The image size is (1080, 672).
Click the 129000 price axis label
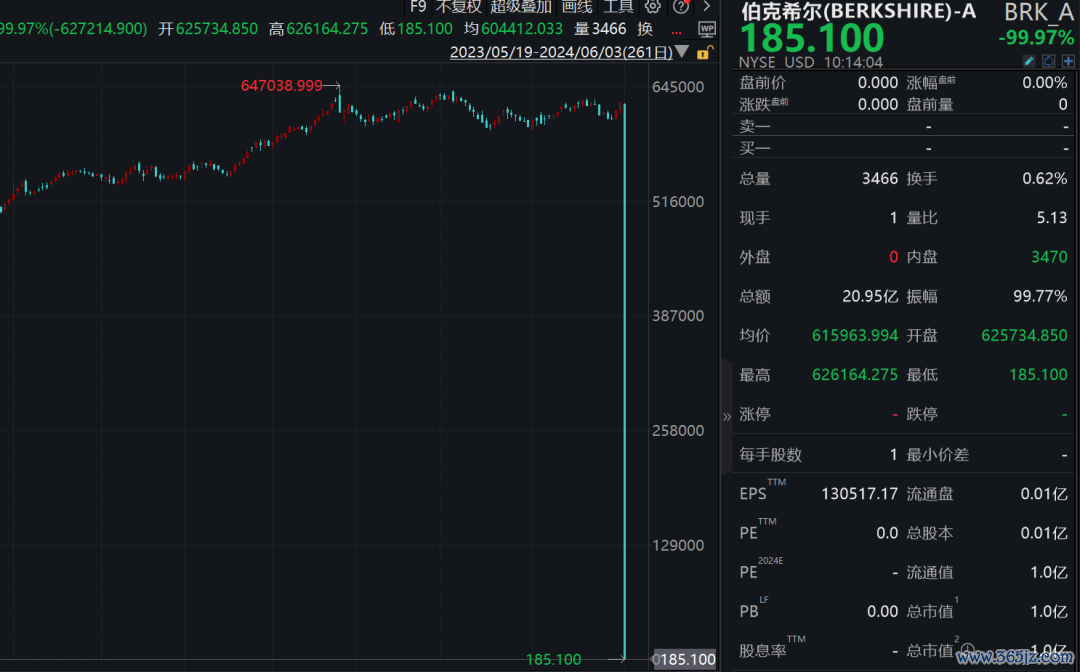(678, 545)
